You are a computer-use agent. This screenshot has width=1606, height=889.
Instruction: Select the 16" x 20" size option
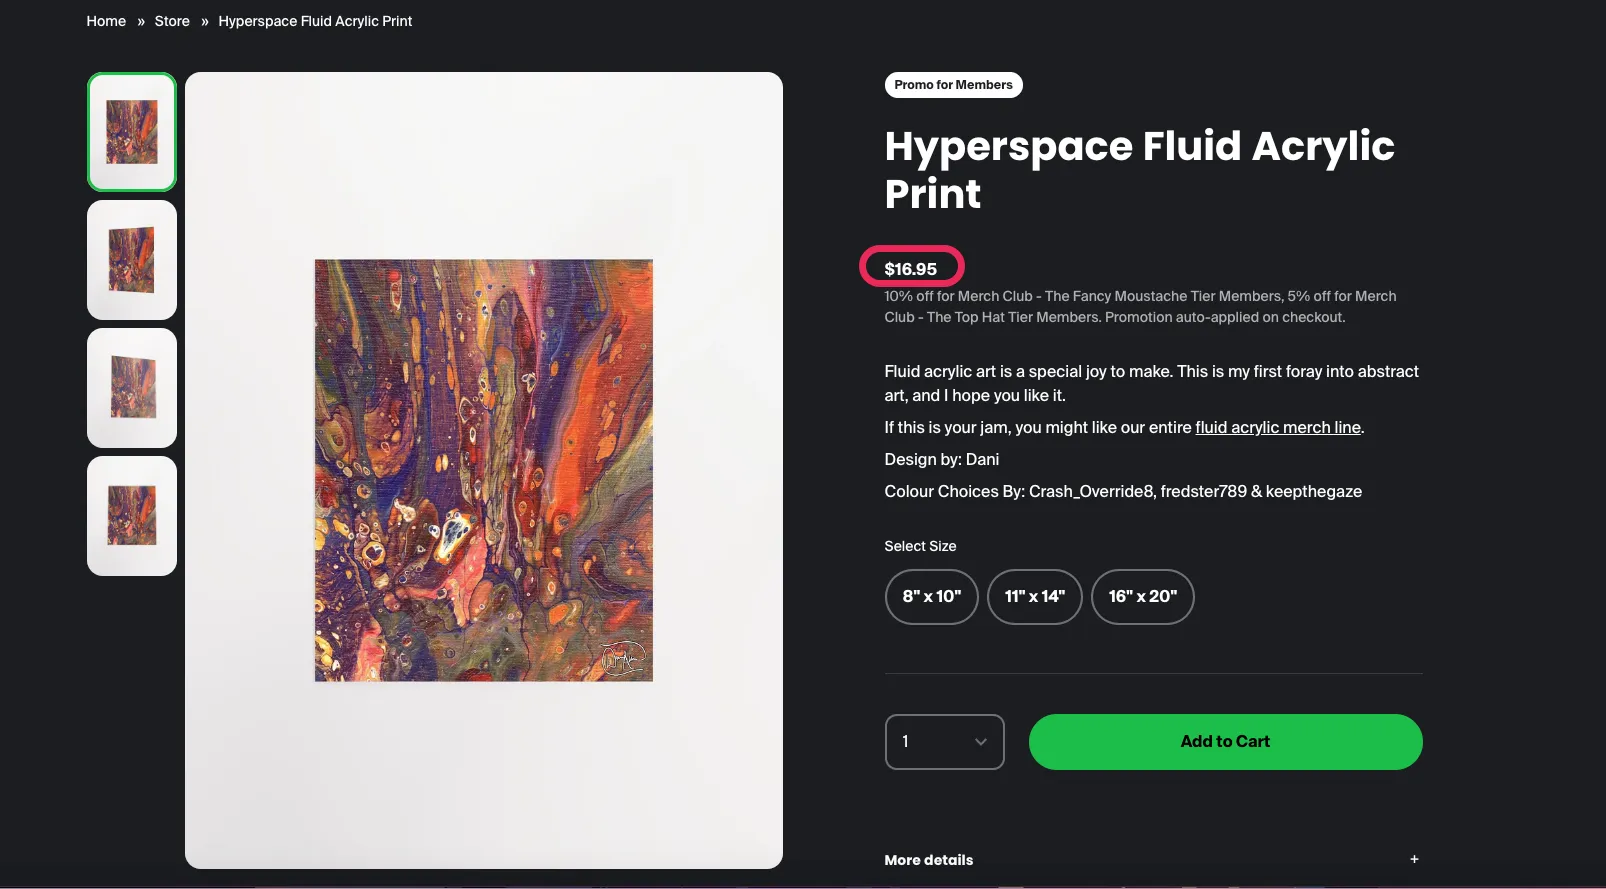click(1142, 597)
